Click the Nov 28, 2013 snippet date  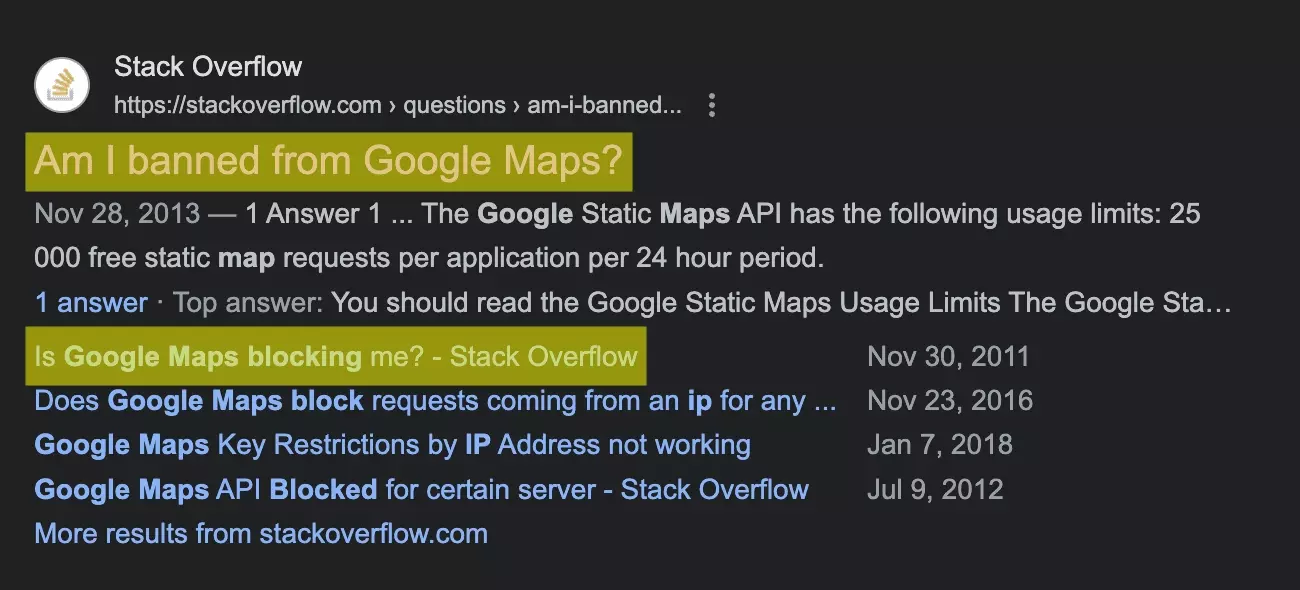click(x=115, y=214)
